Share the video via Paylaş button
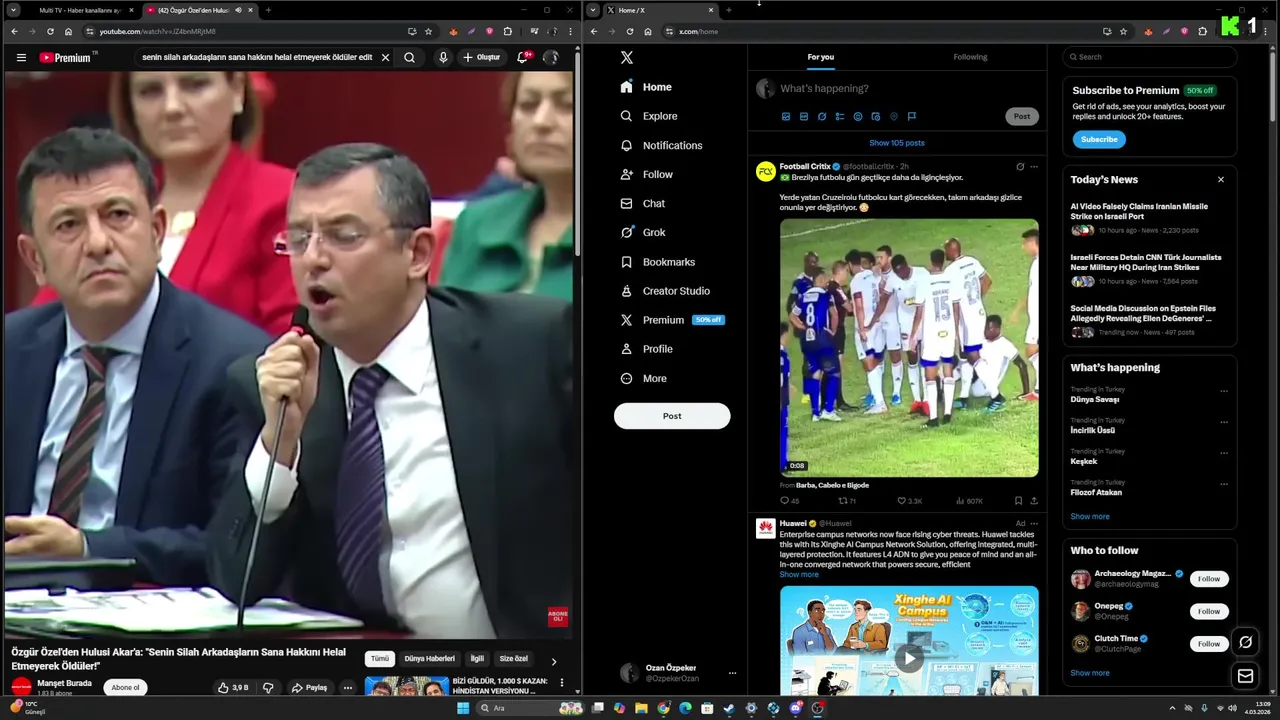 (309, 688)
